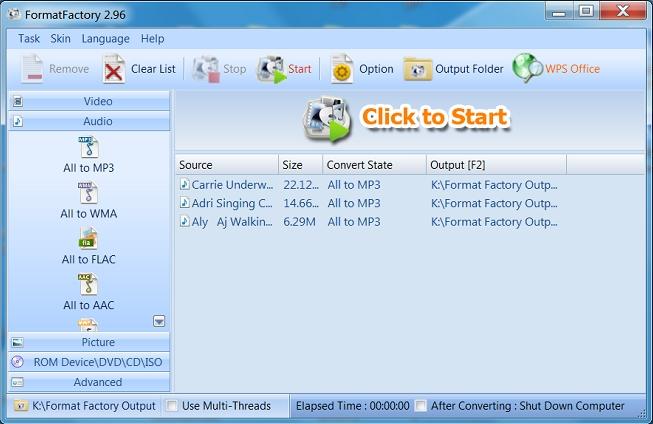Click the disc icon beside ROM Device
Viewport: 653px width, 424px height.
pyautogui.click(x=17, y=362)
